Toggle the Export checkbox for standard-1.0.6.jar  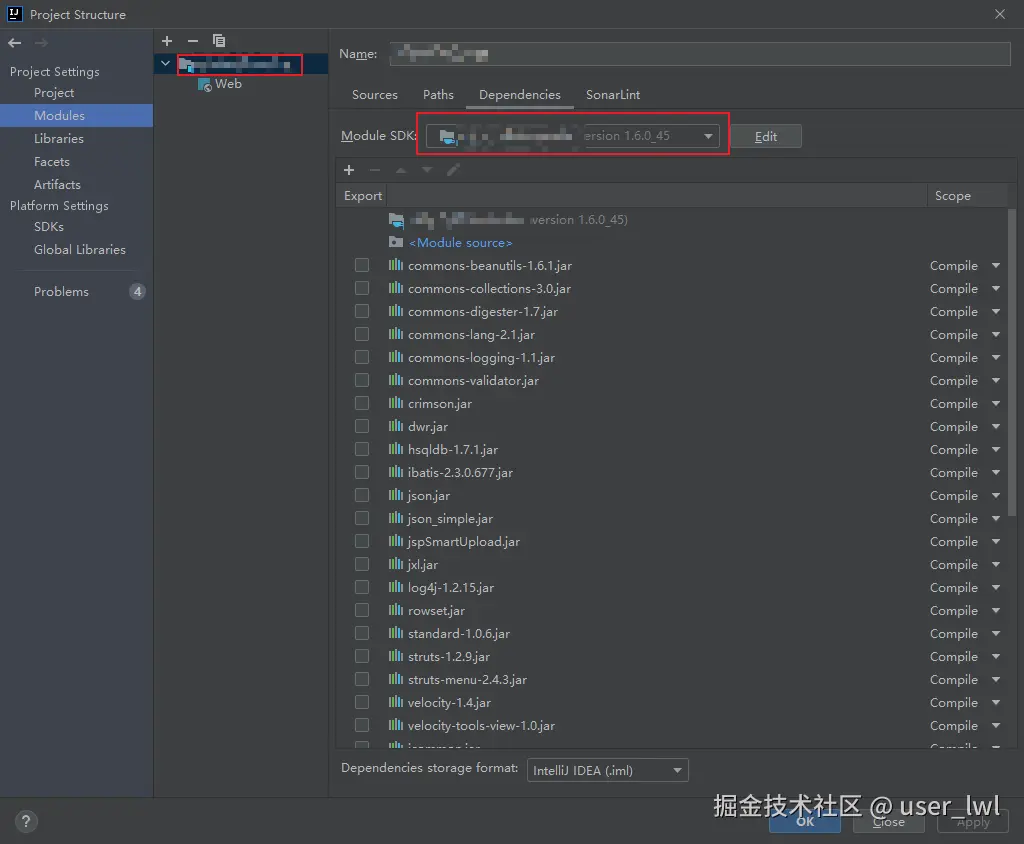(x=362, y=633)
